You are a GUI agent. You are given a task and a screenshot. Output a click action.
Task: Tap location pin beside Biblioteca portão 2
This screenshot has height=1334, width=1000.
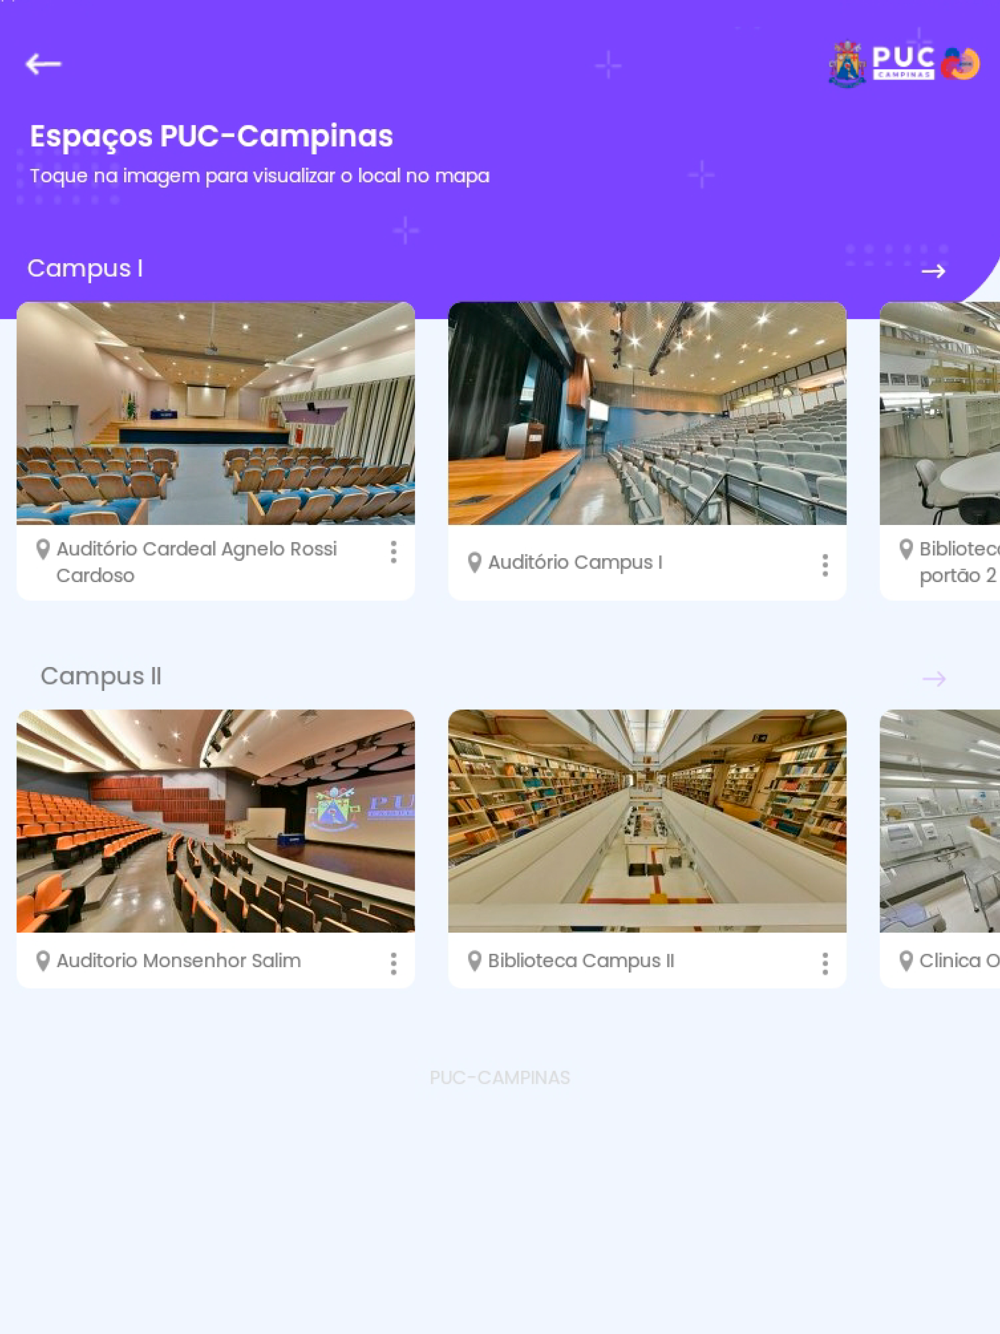pyautogui.click(x=906, y=549)
